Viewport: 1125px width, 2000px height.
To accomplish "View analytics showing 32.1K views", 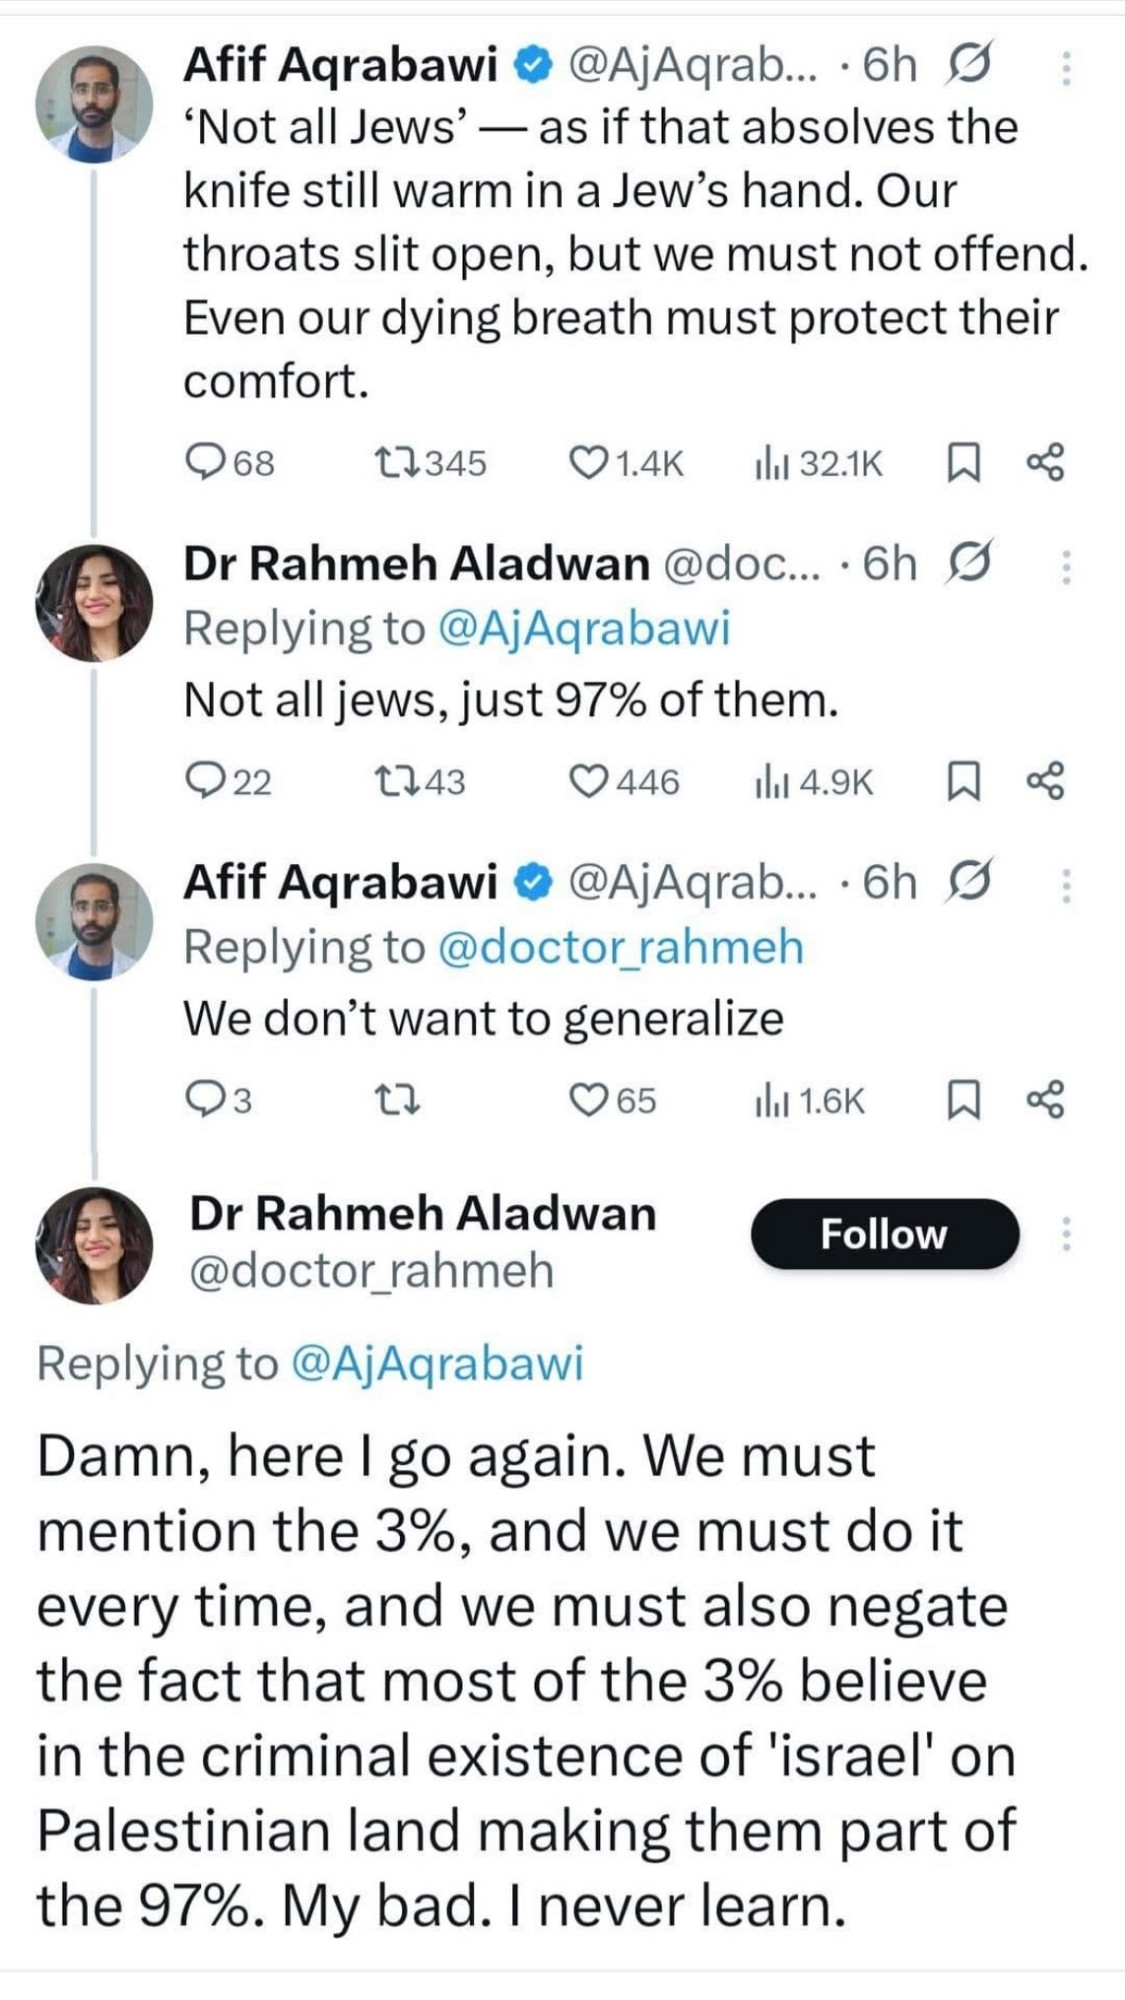I will (819, 462).
